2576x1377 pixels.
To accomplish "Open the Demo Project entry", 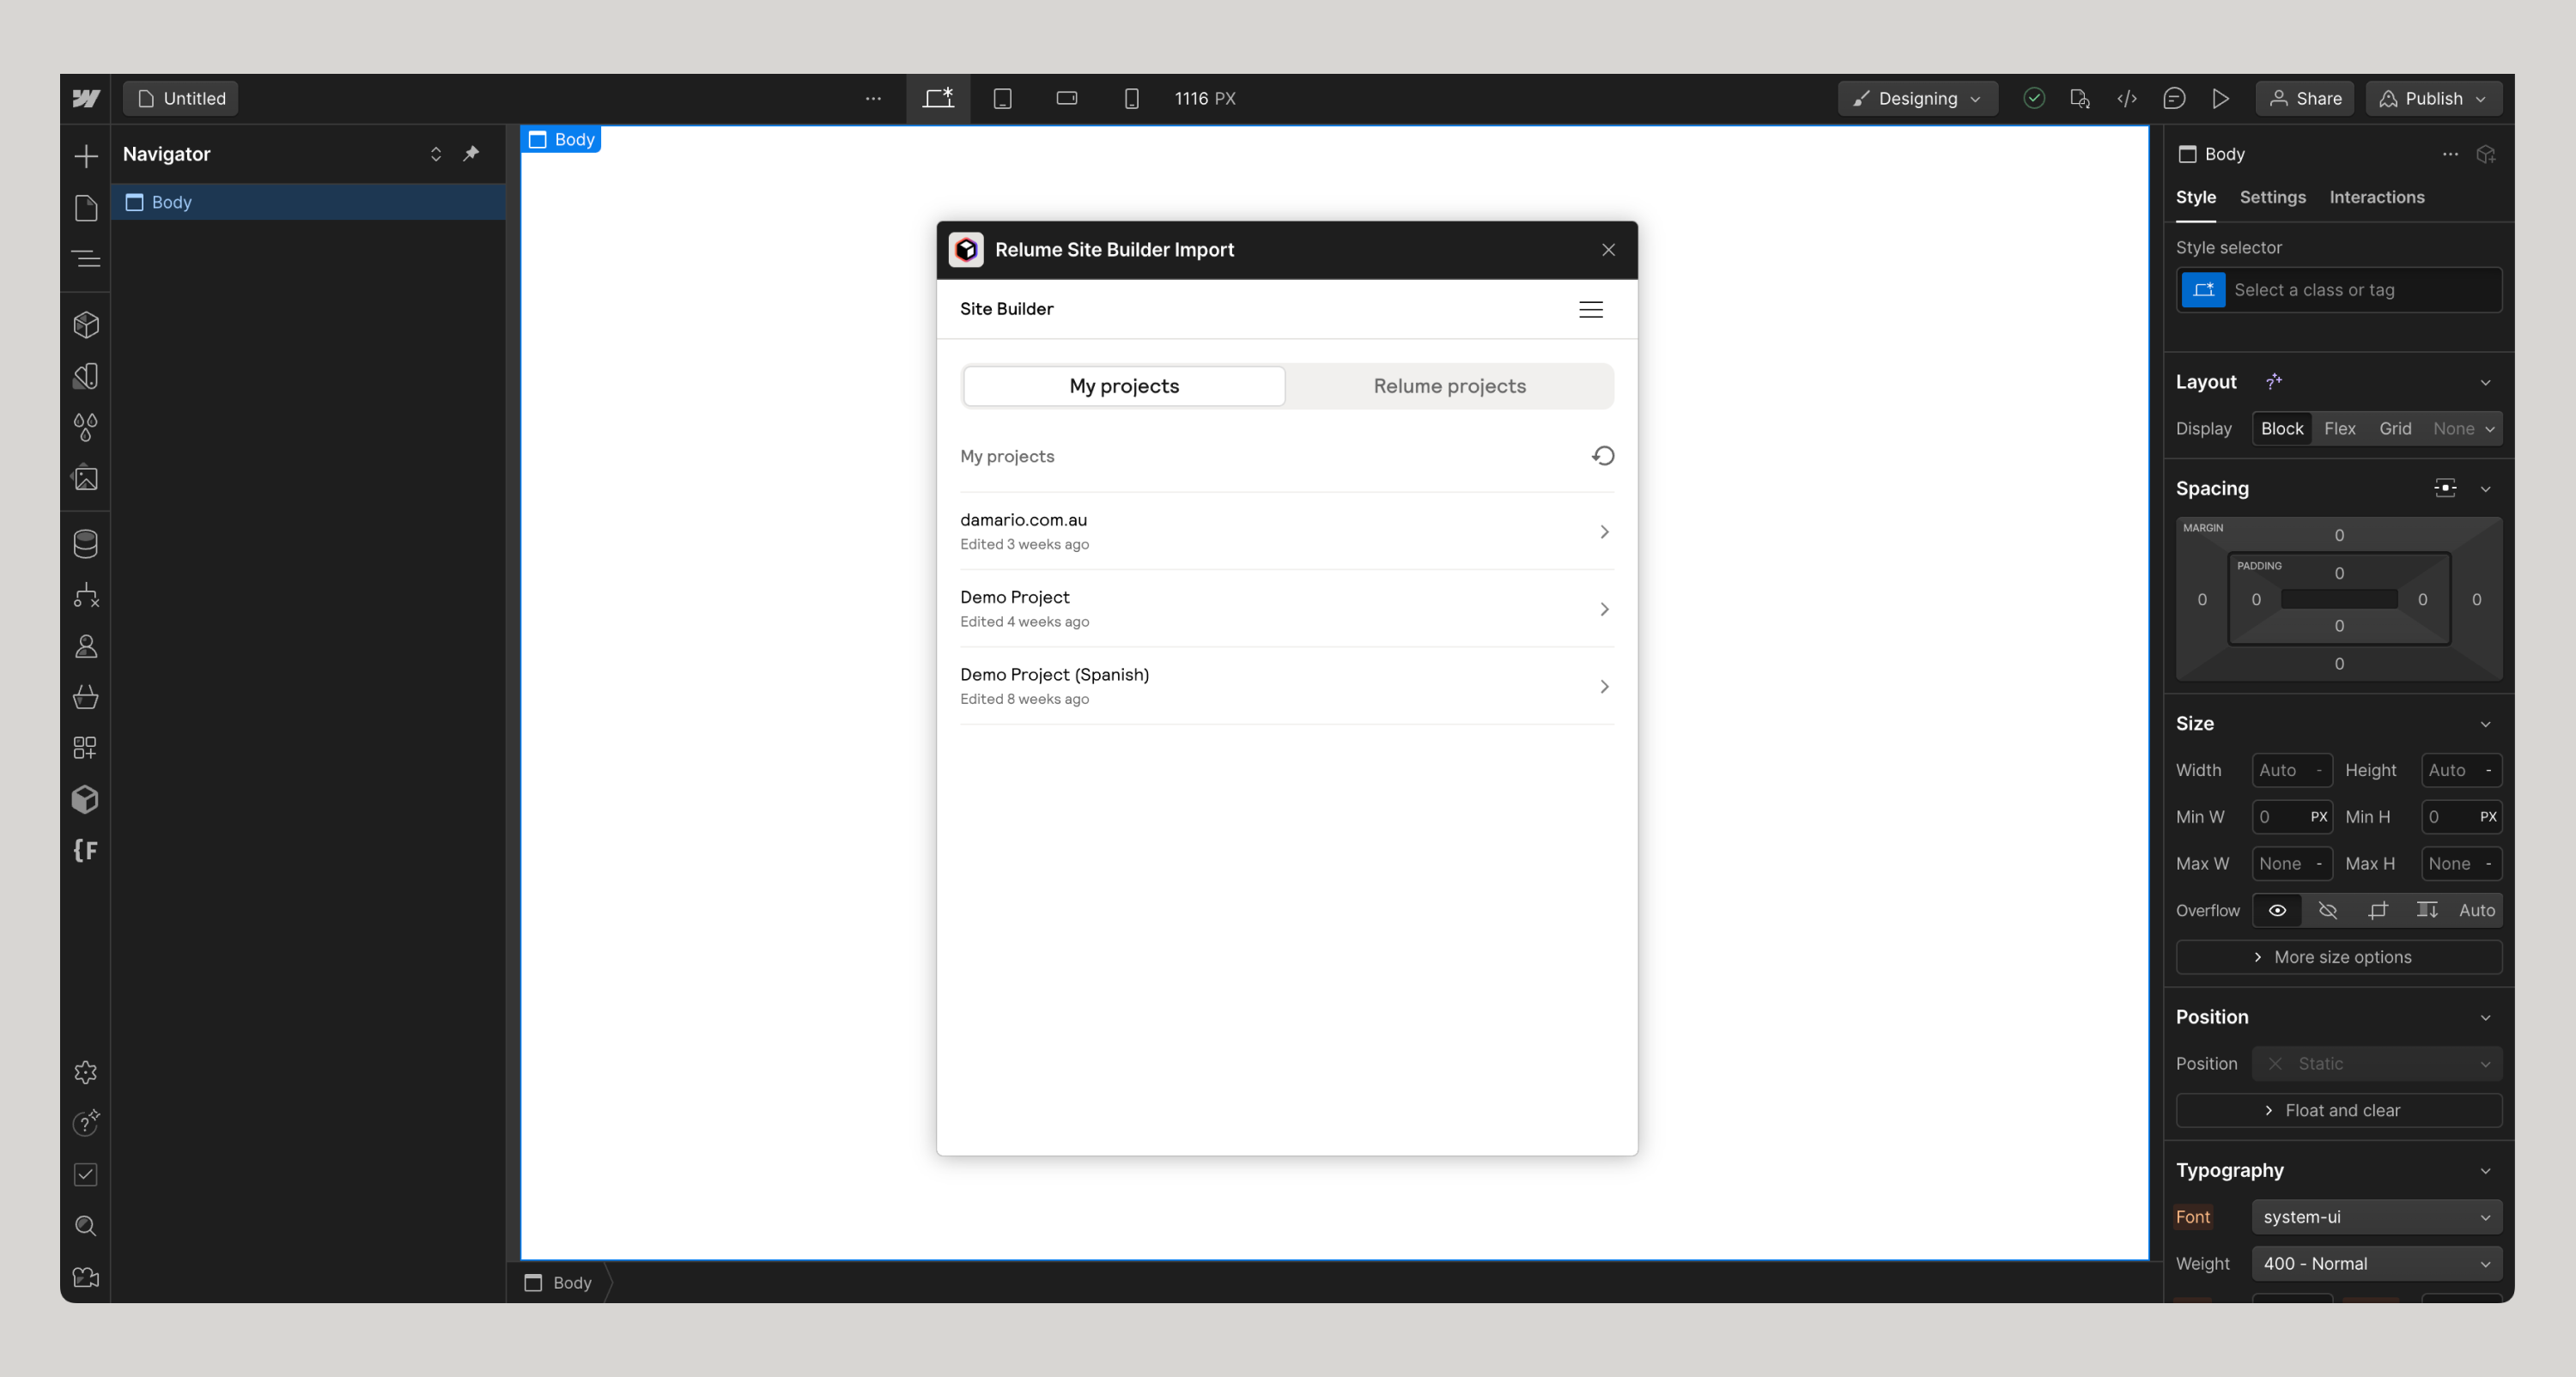I will 1285,608.
